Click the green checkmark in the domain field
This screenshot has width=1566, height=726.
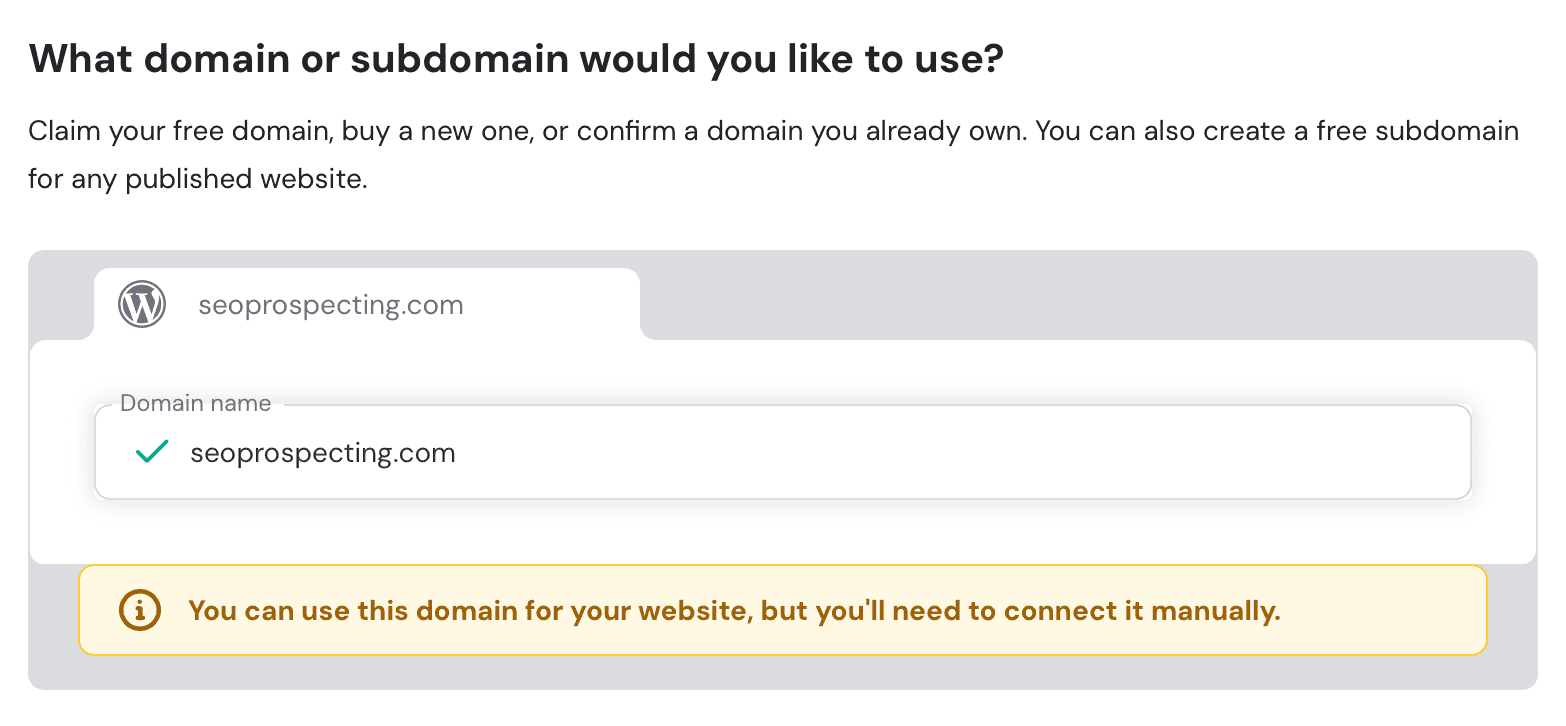pyautogui.click(x=151, y=453)
